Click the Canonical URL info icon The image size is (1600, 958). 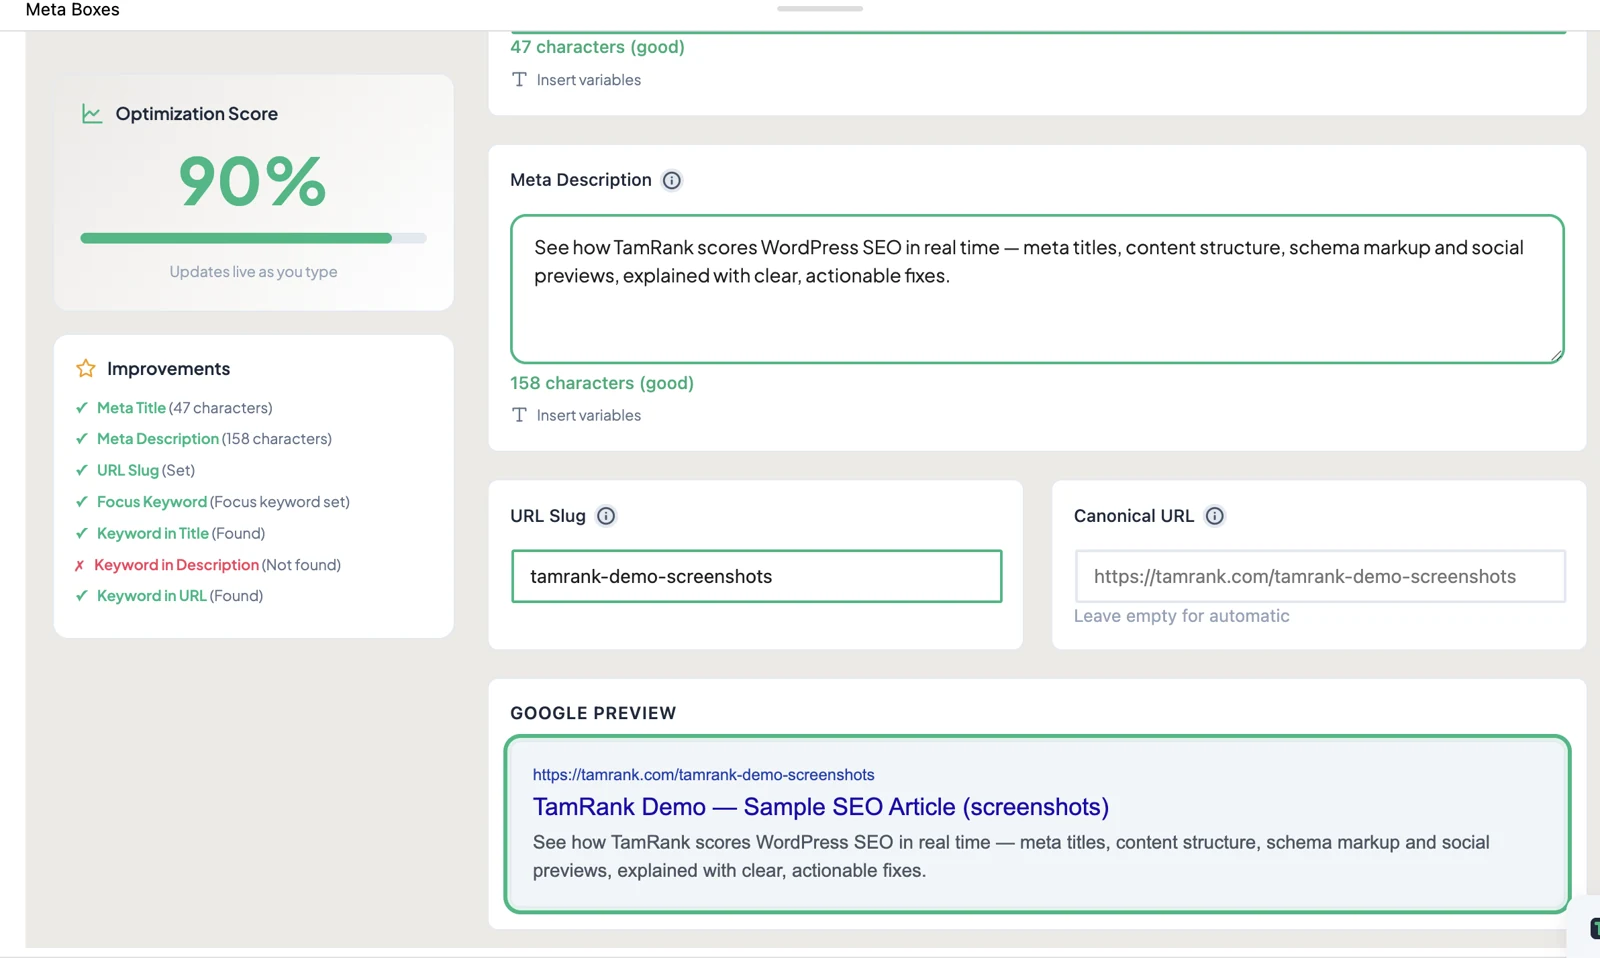coord(1215,516)
